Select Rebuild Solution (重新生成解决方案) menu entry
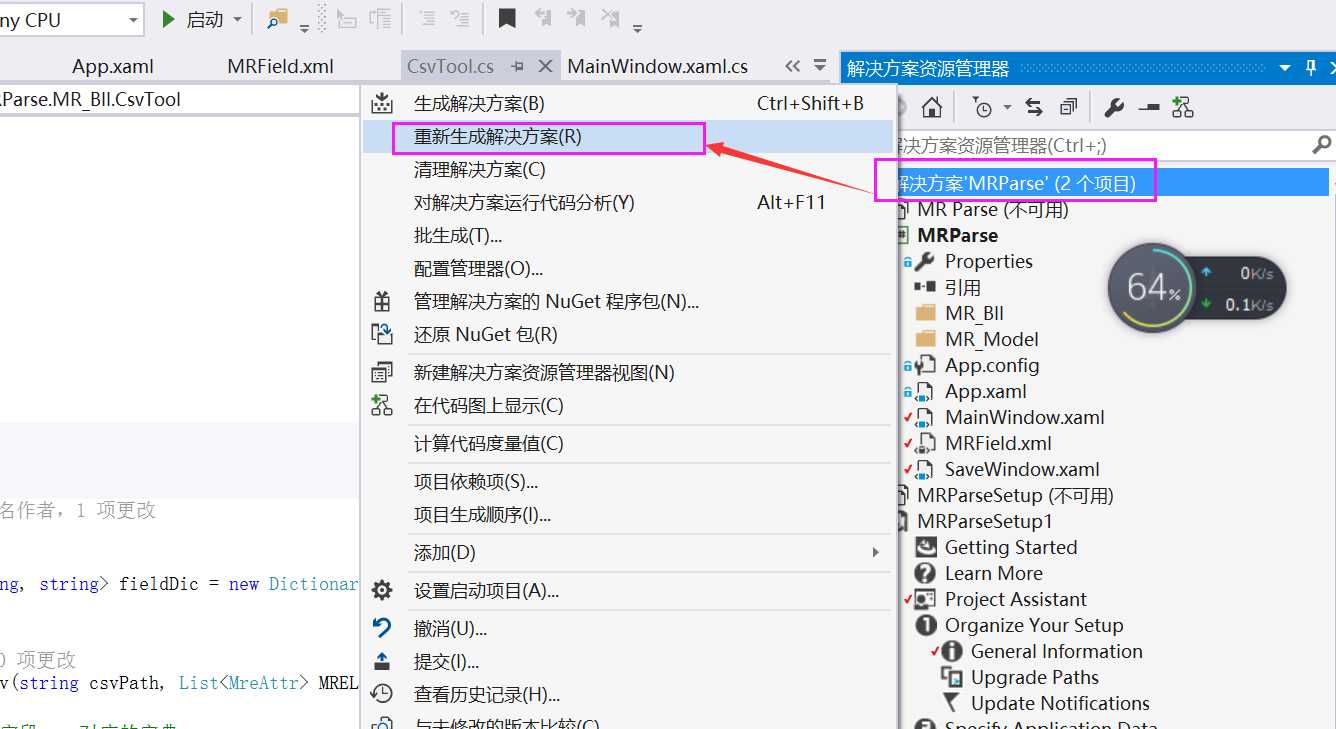The height and width of the screenshot is (729, 1336). coord(628,137)
